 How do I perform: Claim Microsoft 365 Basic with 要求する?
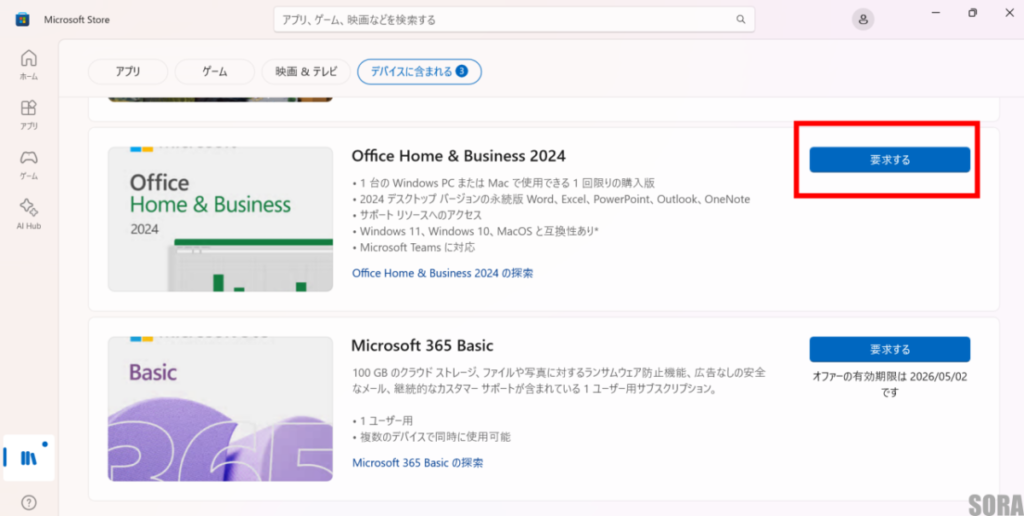pyautogui.click(x=889, y=349)
